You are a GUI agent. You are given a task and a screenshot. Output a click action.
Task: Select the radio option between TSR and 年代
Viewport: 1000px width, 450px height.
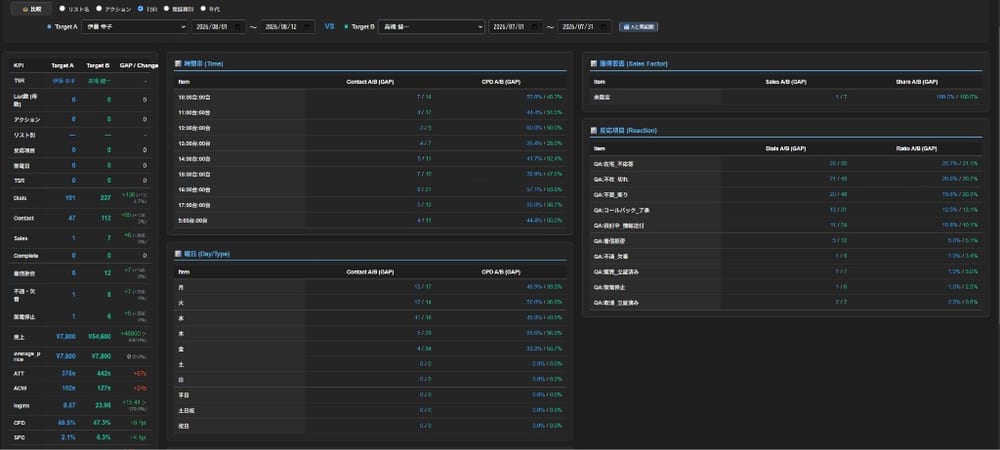(166, 9)
